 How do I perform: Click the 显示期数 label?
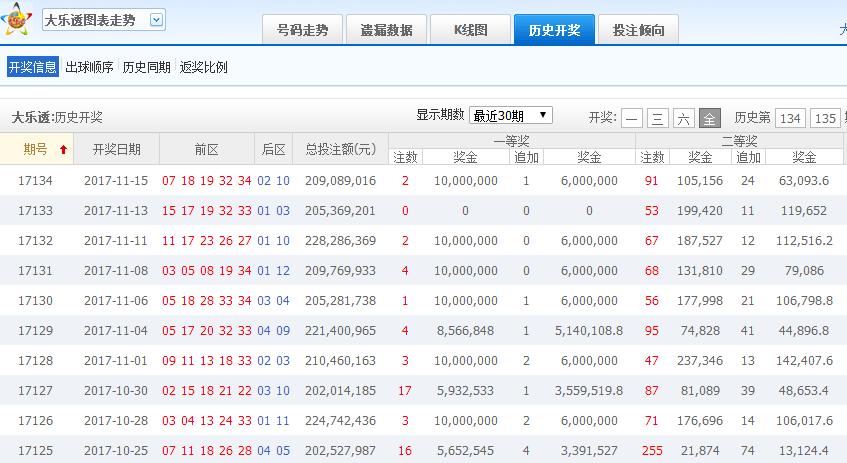tap(440, 115)
